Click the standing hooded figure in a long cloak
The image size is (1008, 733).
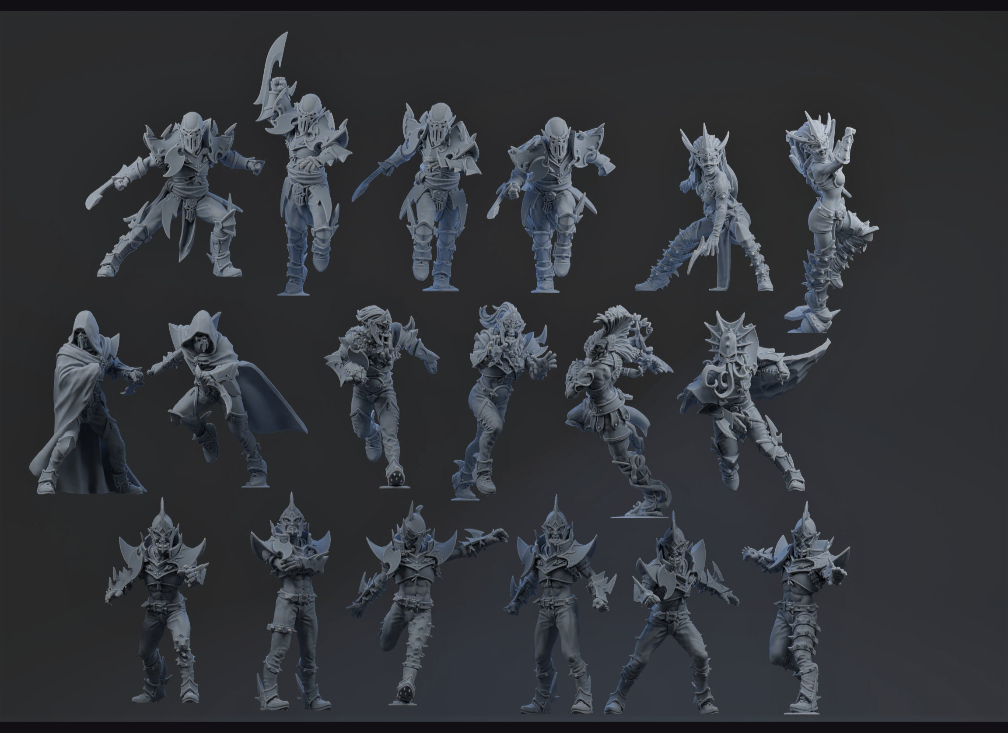click(87, 403)
